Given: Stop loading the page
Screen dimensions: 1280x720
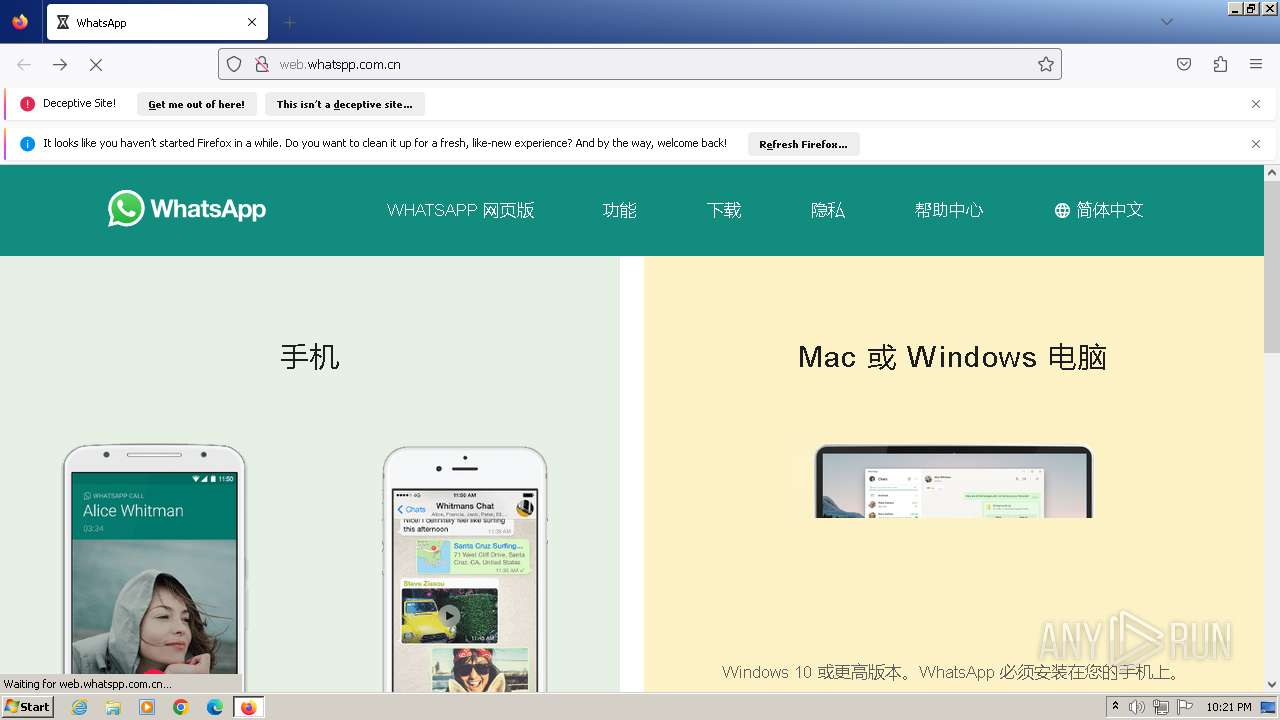Looking at the screenshot, I should pos(96,64).
